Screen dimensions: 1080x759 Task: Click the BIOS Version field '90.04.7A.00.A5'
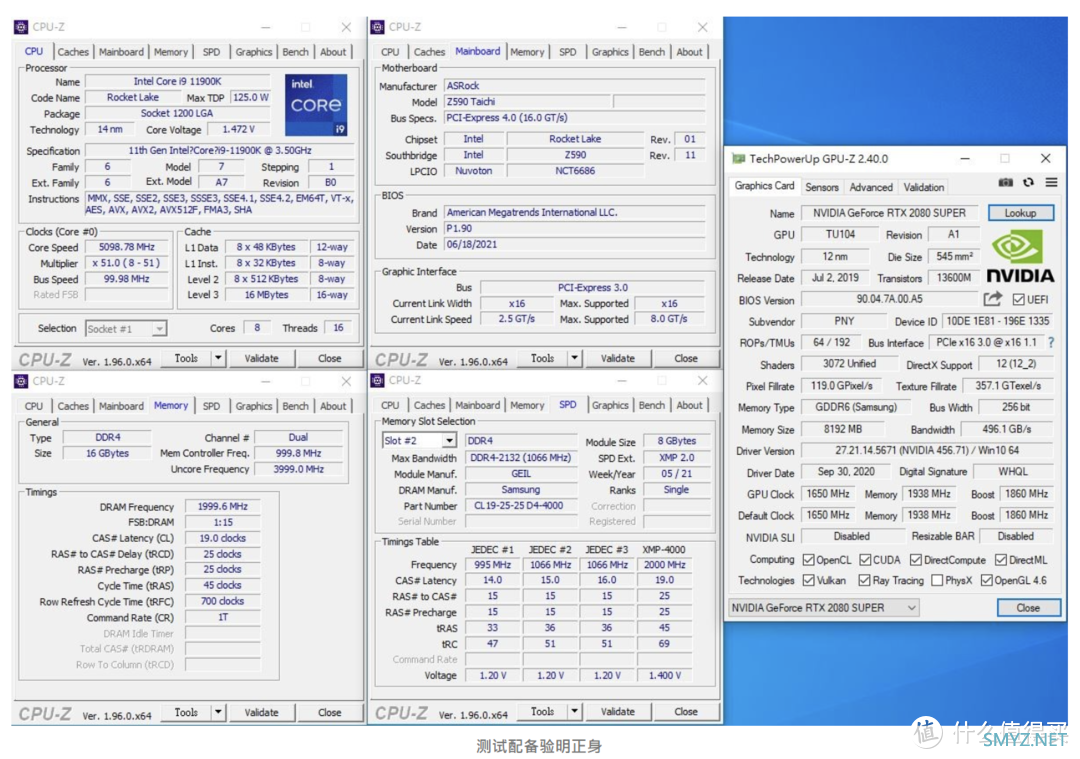click(889, 299)
